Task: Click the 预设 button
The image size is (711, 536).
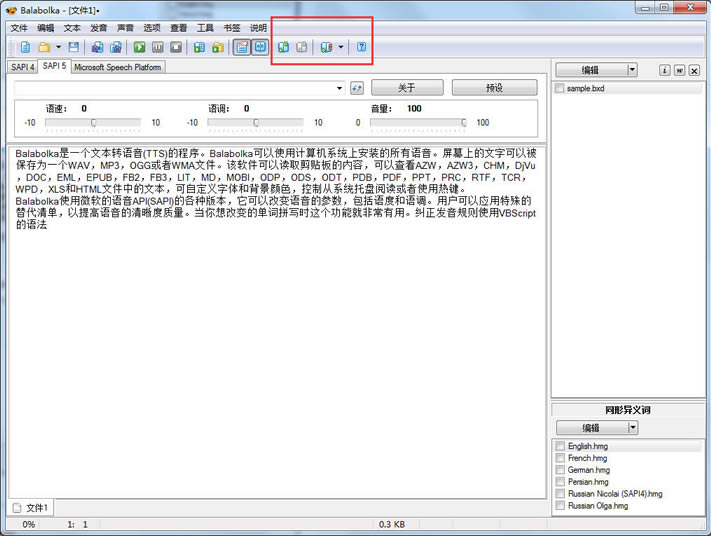Action: [494, 88]
